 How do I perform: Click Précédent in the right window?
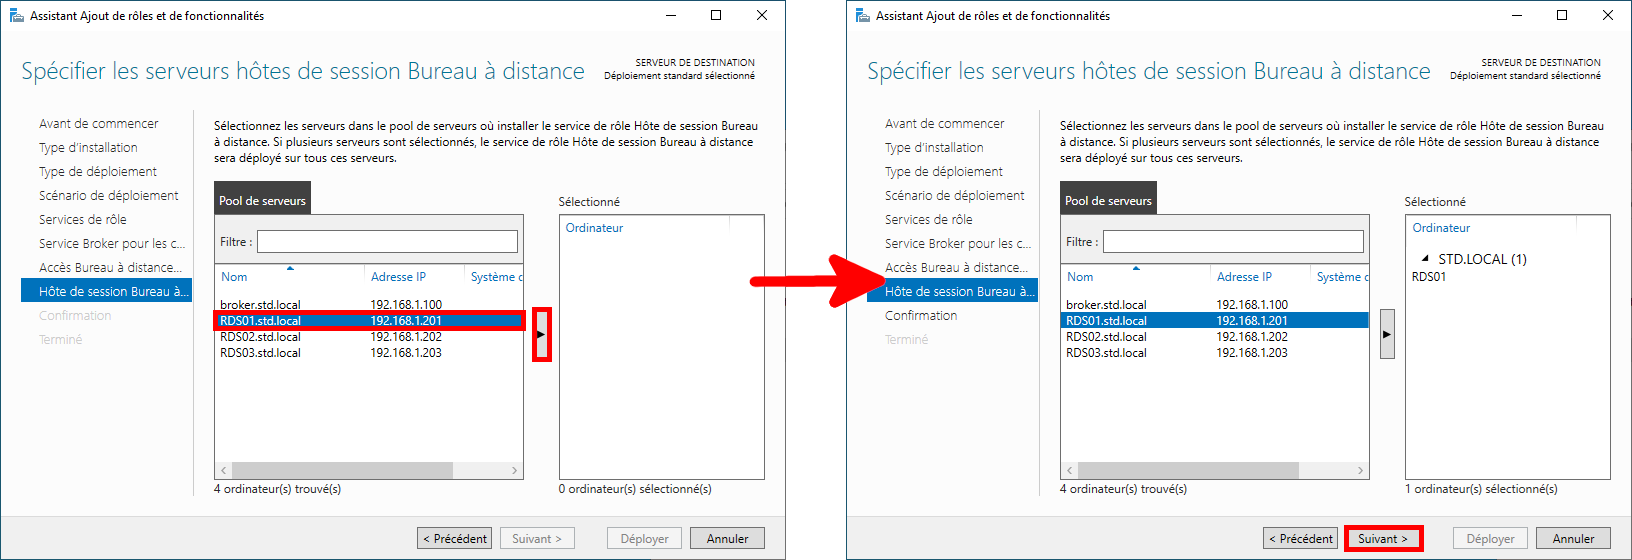(x=1300, y=538)
